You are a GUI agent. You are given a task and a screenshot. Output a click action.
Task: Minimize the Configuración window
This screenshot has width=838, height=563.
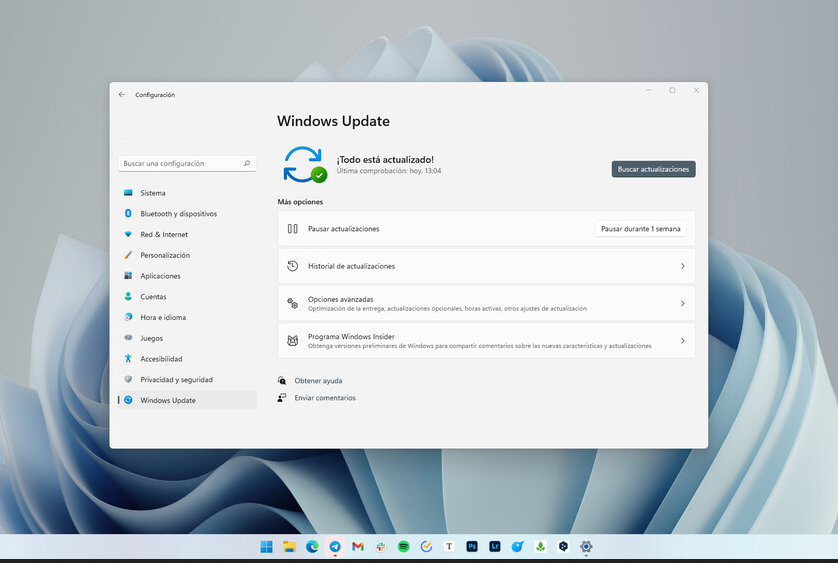pyautogui.click(x=648, y=90)
